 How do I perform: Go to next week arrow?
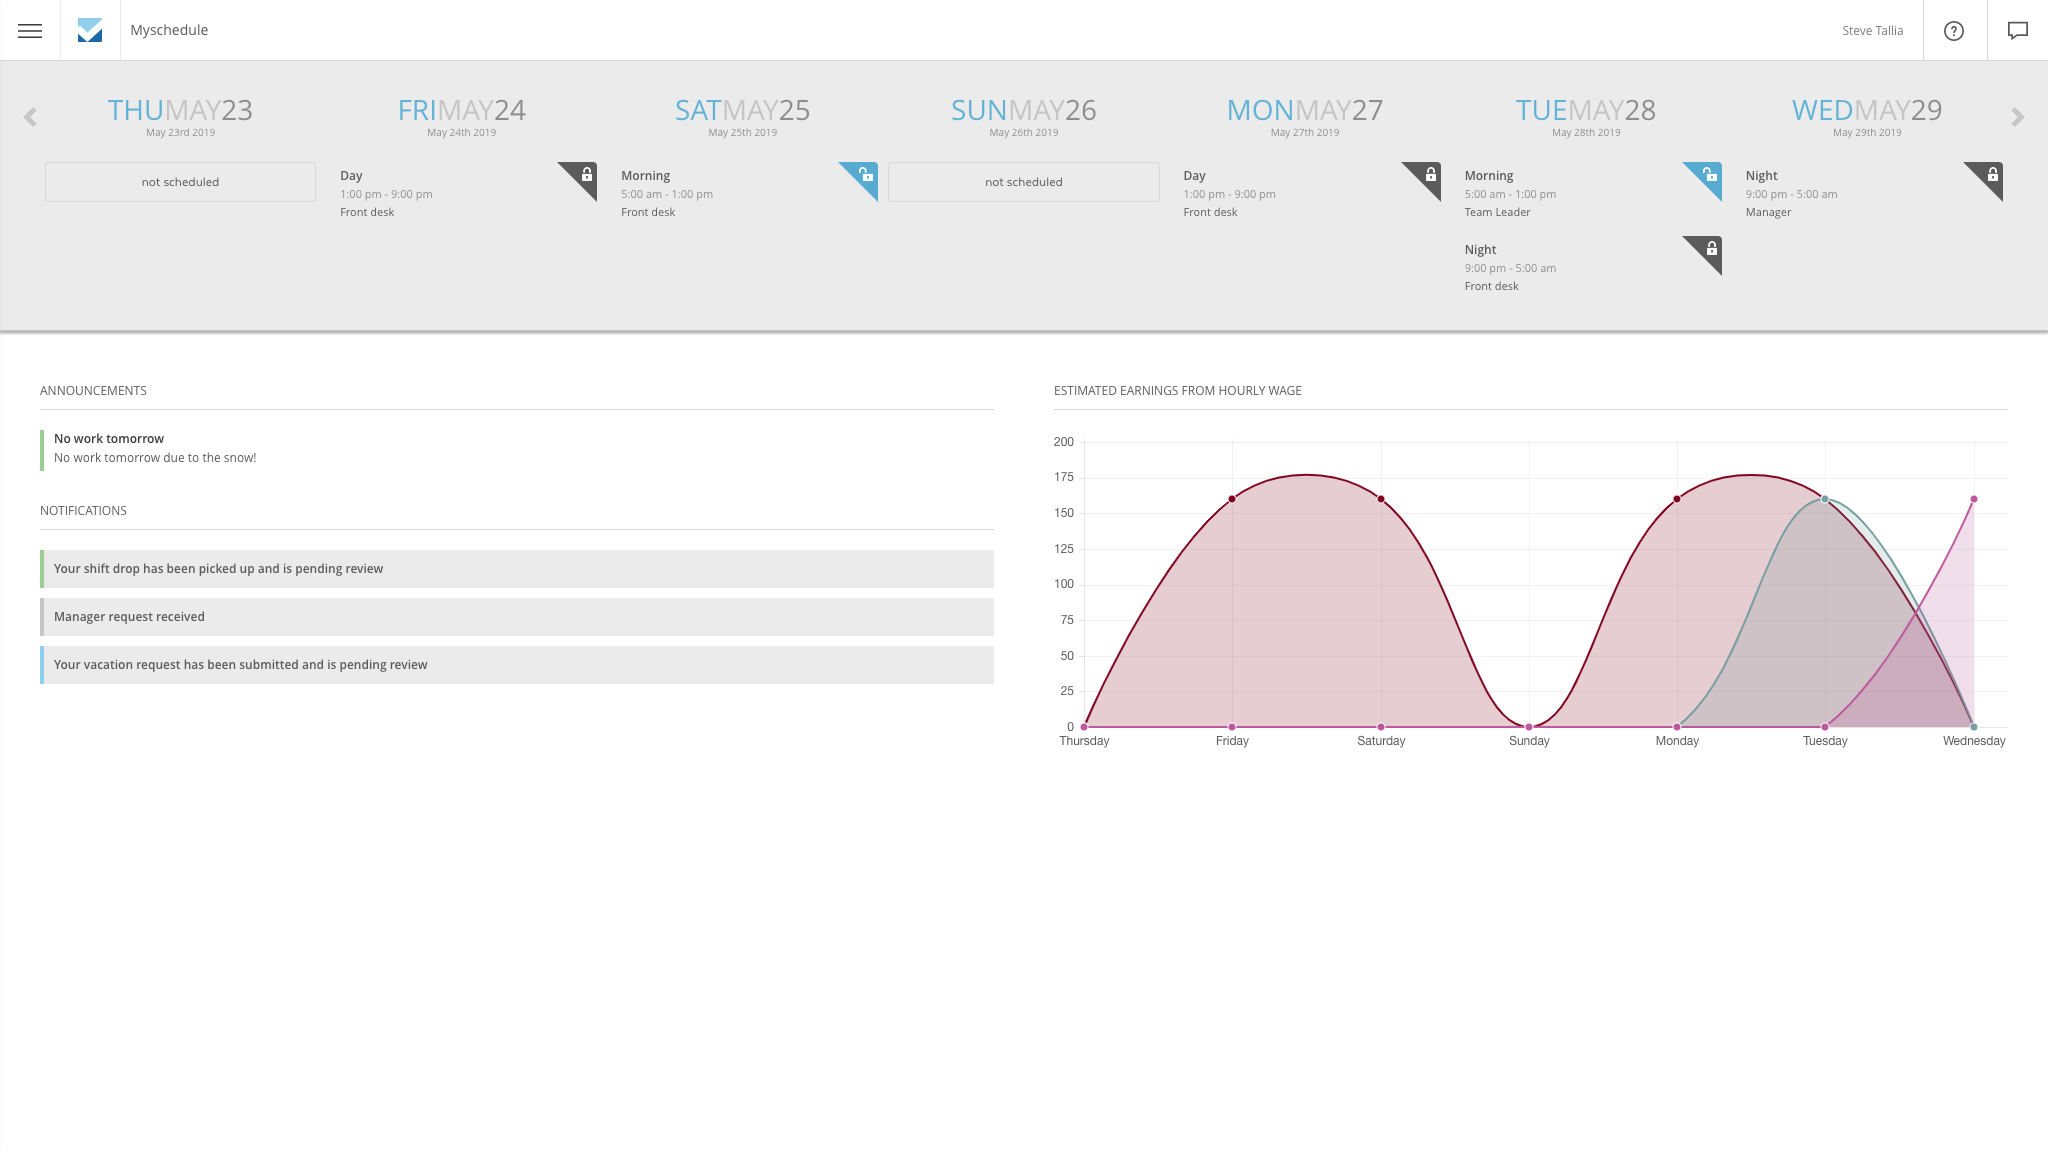(x=2017, y=117)
